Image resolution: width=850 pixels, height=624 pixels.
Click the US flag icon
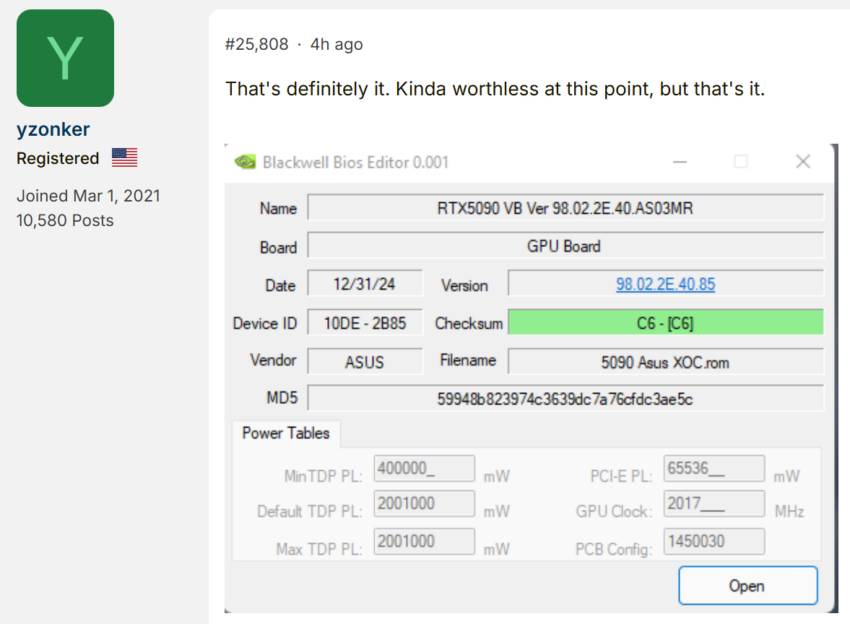(x=124, y=158)
